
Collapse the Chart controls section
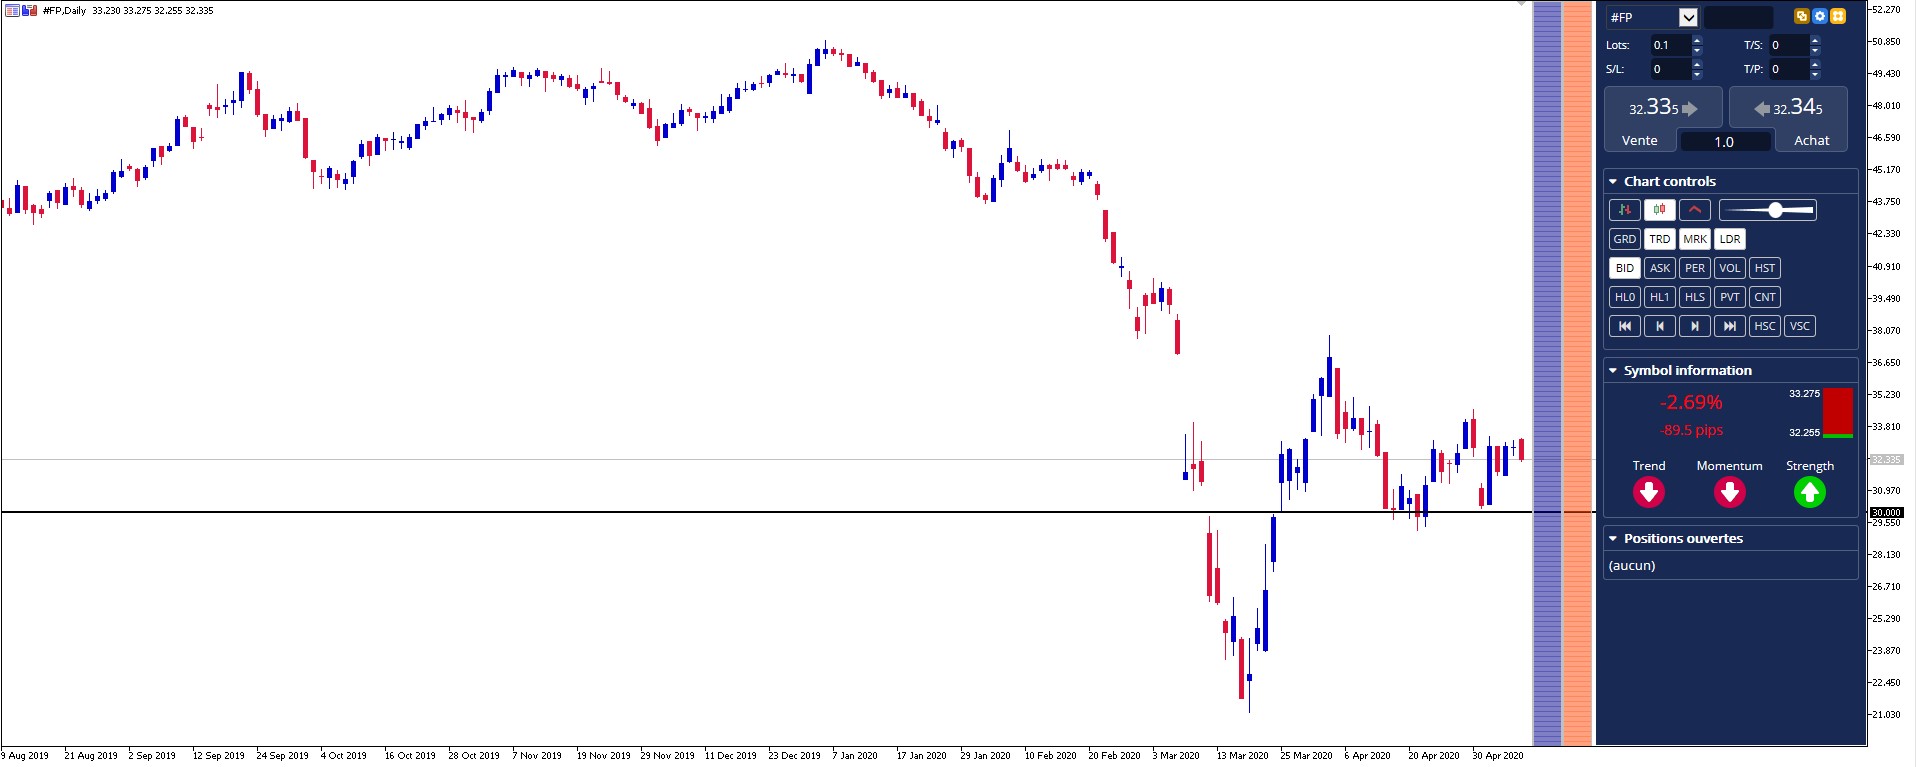[x=1613, y=182]
